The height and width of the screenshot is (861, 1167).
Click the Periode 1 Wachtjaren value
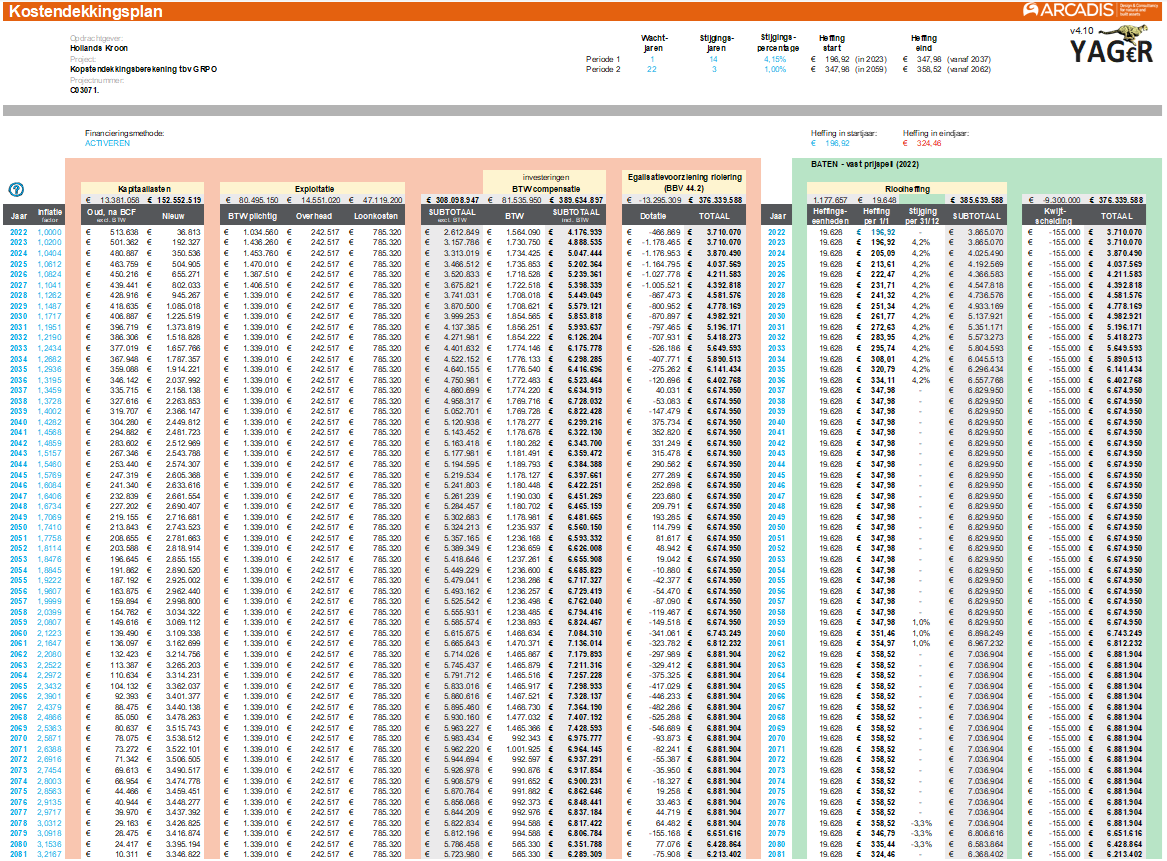[652, 59]
